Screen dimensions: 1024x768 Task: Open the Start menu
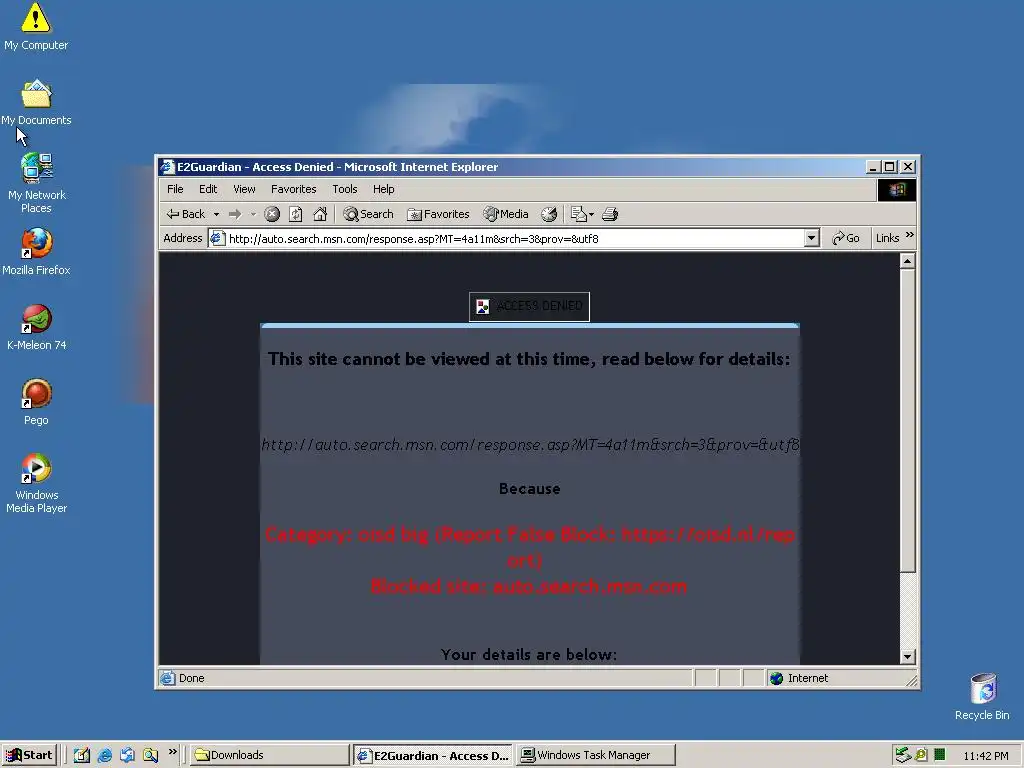click(29, 756)
